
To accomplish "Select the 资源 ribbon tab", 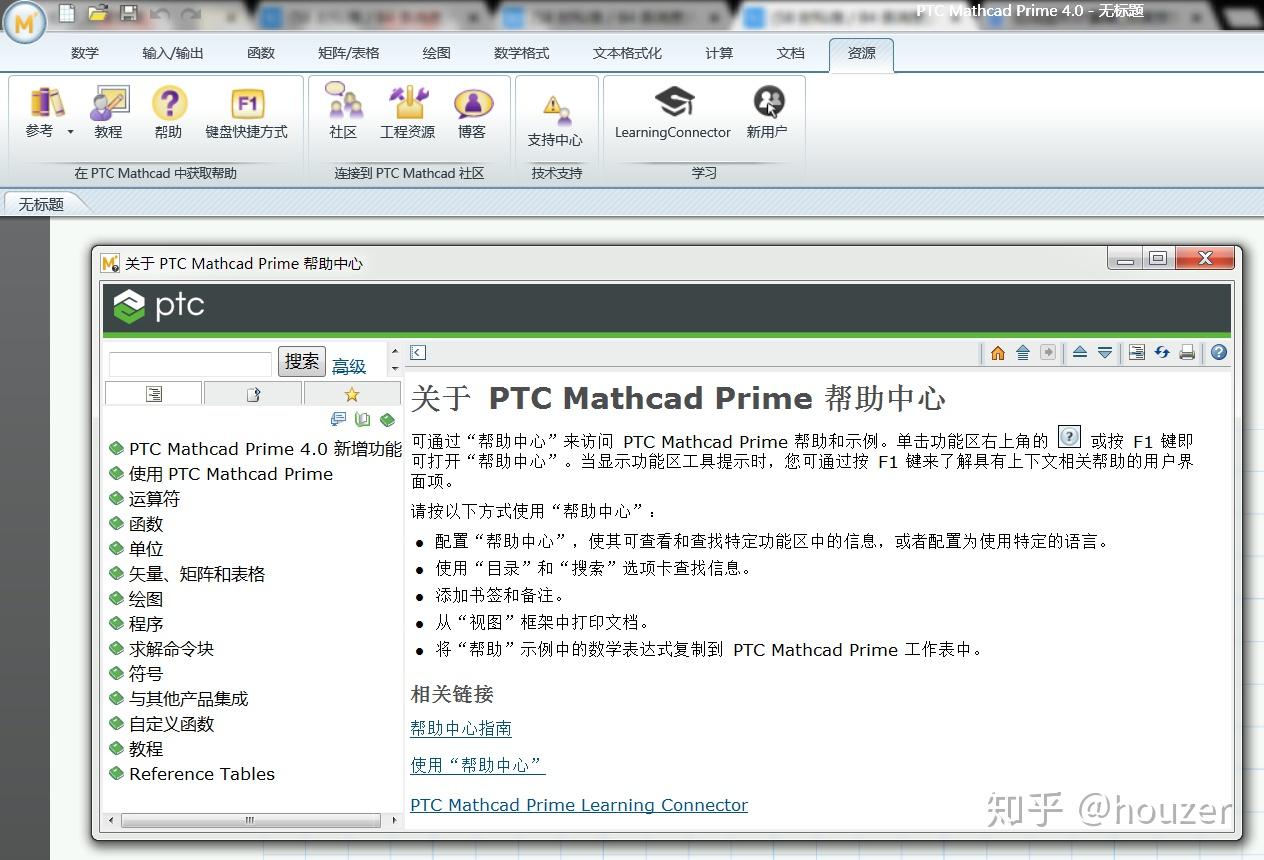I will point(861,54).
